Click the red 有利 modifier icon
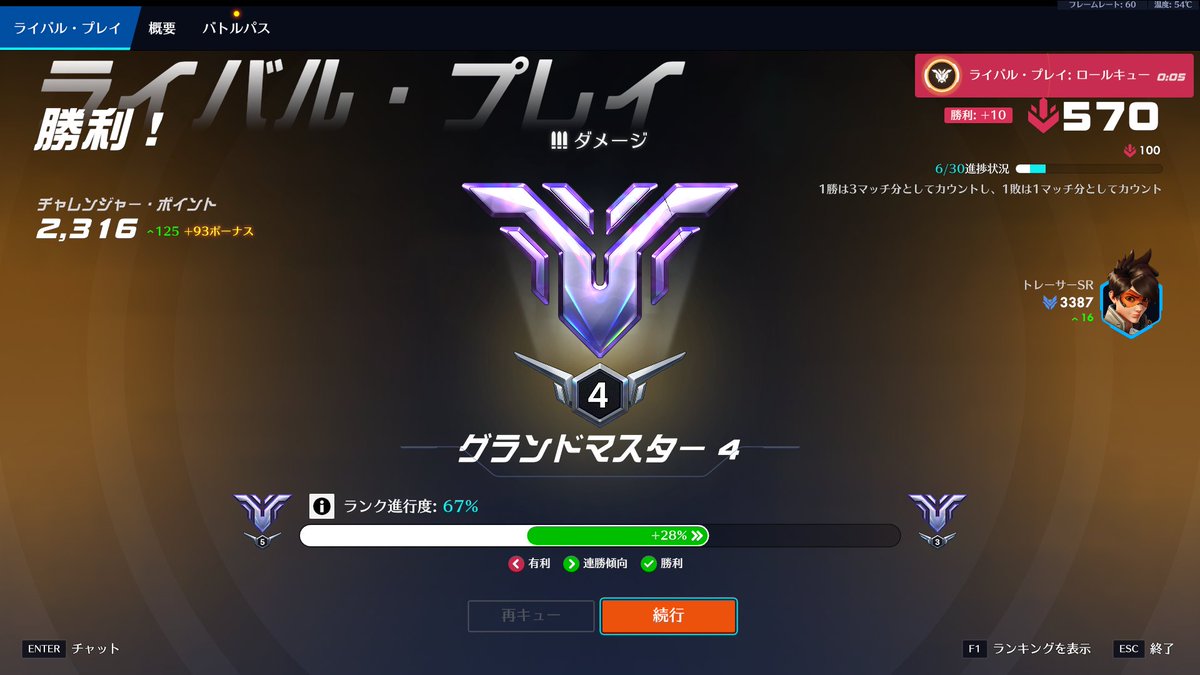 coord(516,564)
